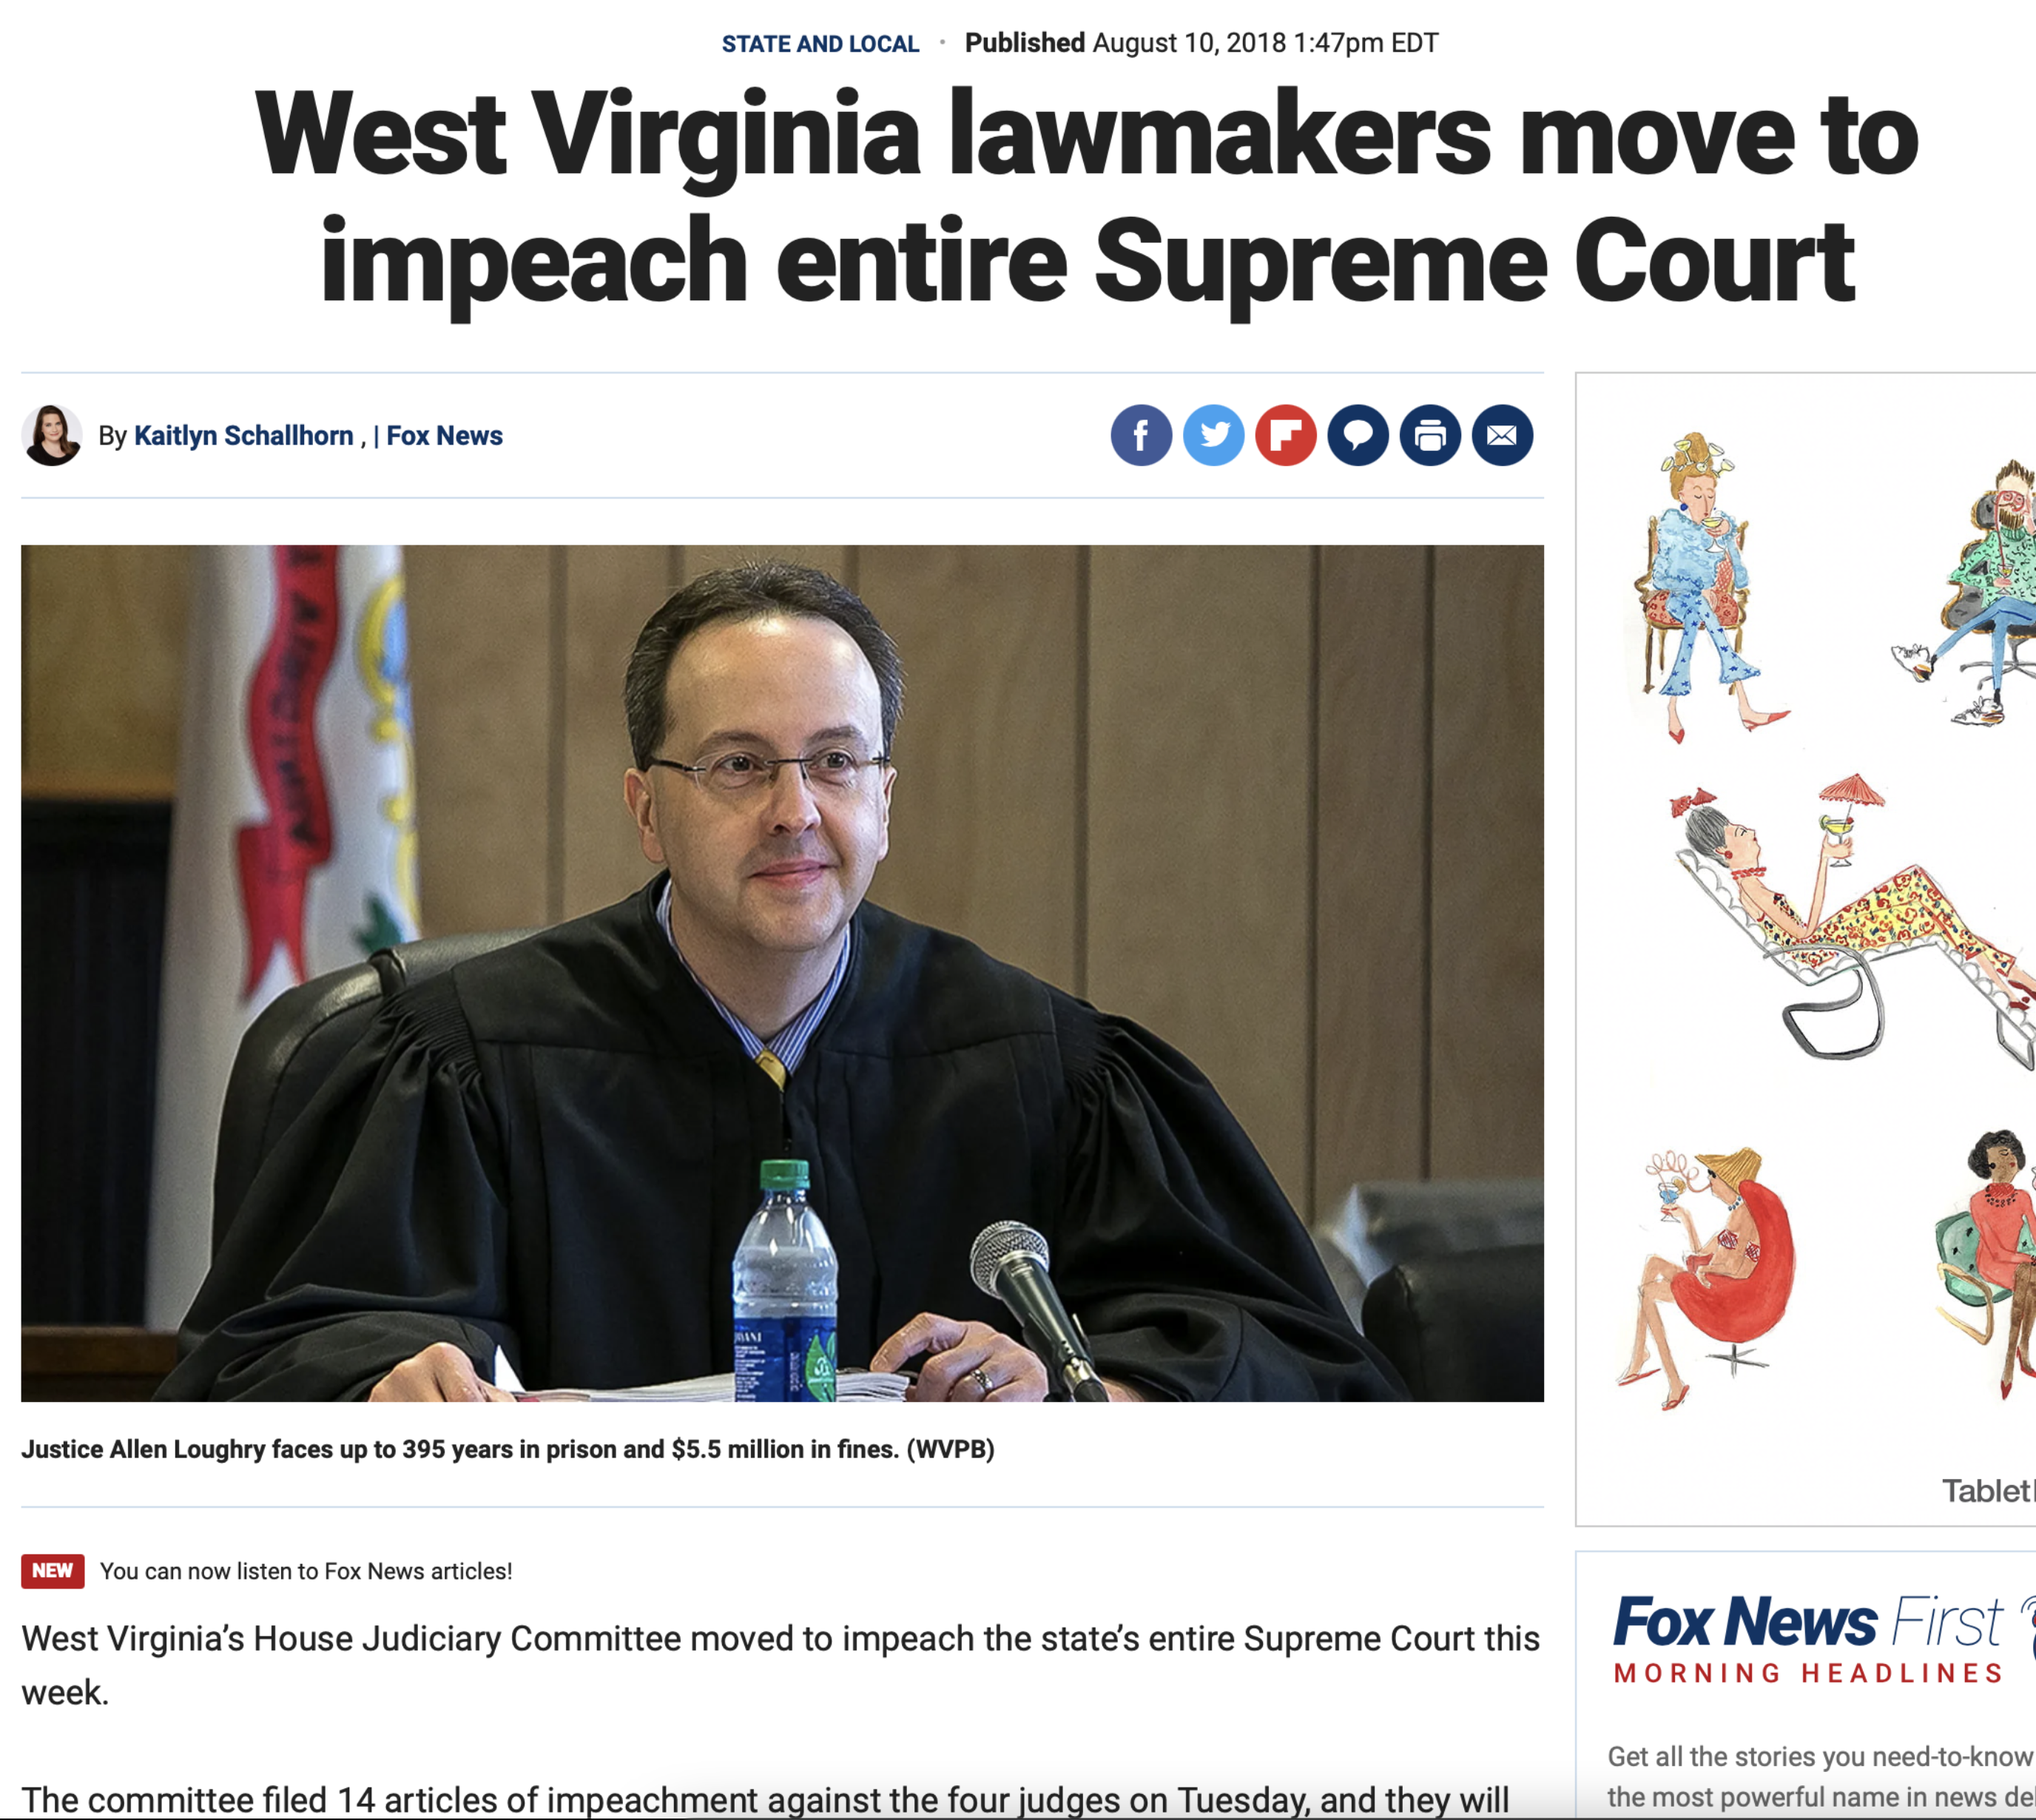Email the article using envelope icon
Screen dimensions: 2036x1820
[1502, 435]
